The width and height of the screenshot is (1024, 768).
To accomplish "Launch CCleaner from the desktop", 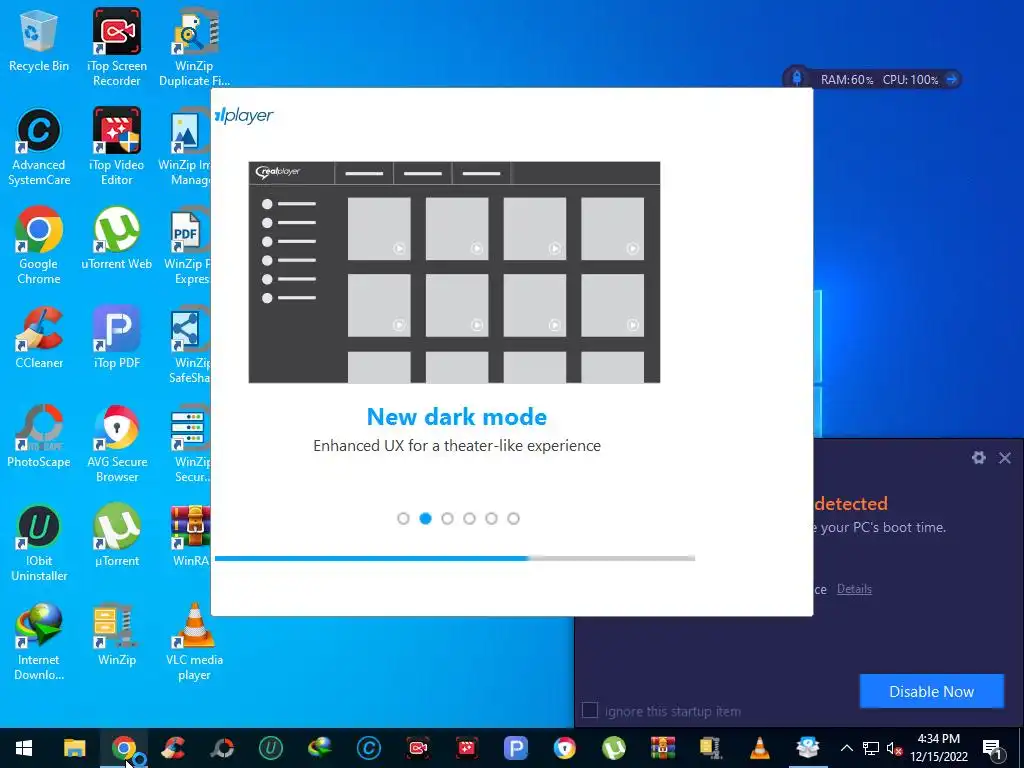I will point(39,338).
